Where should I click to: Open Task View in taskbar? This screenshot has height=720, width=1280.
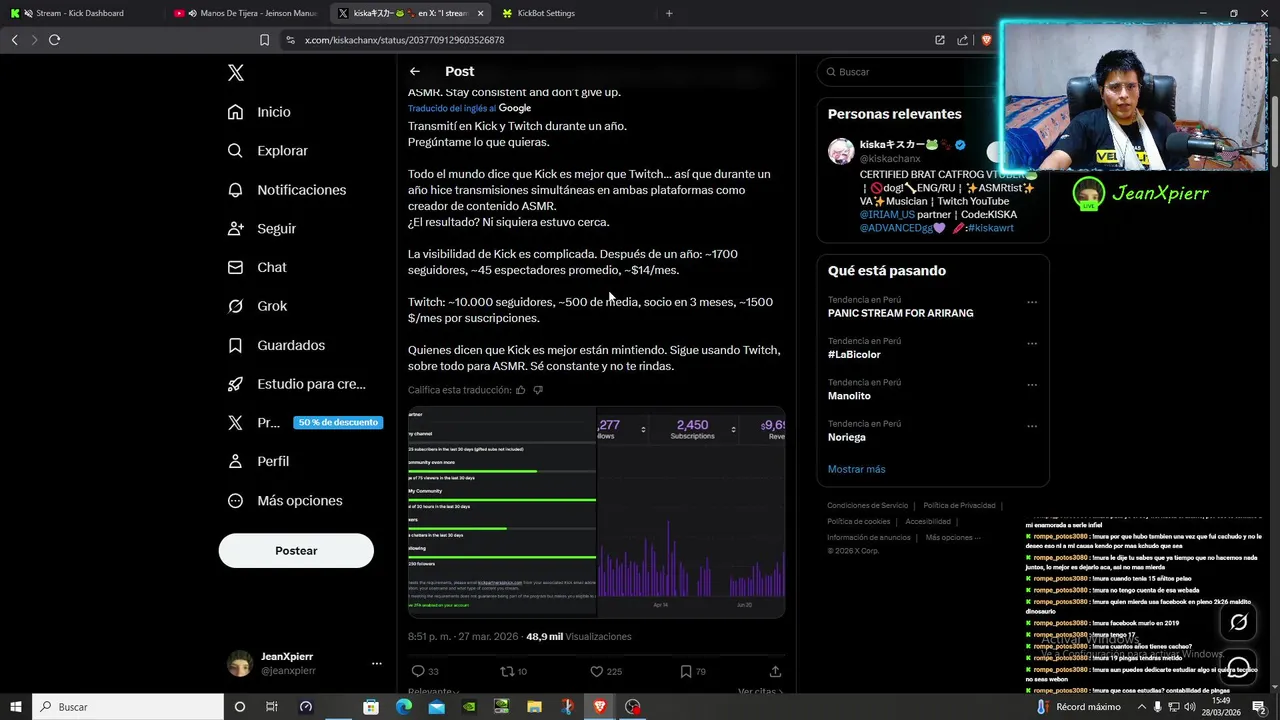point(272,707)
